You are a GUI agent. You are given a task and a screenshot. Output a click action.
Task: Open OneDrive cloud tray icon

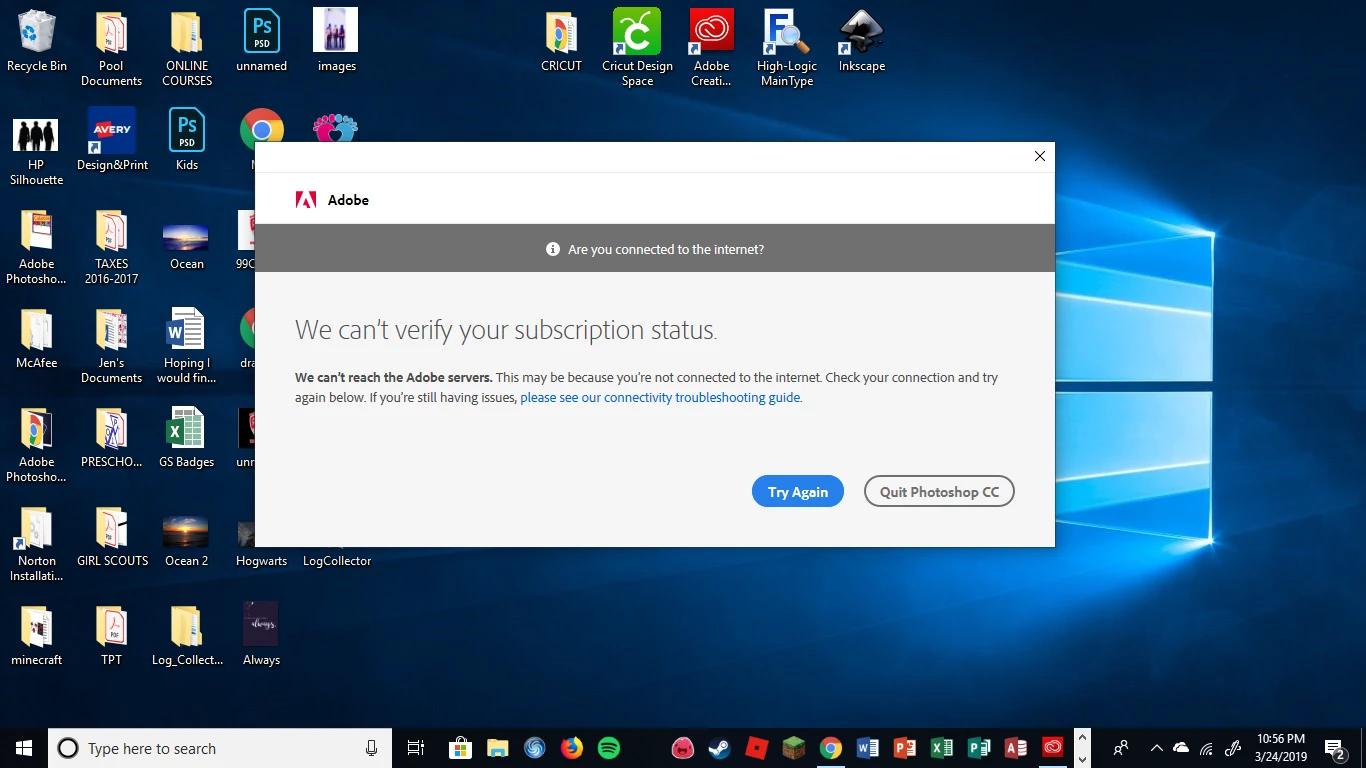click(1181, 748)
